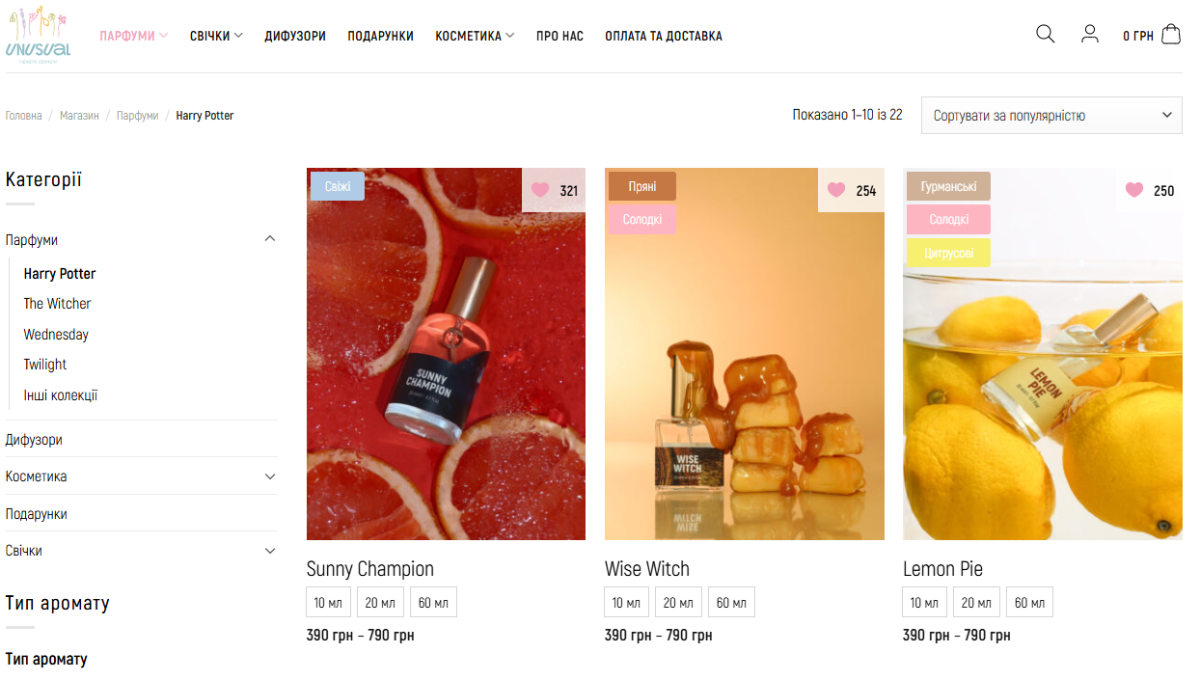This screenshot has height=680, width=1200.
Task: Go to Оплата та доставка page
Action: coord(663,36)
